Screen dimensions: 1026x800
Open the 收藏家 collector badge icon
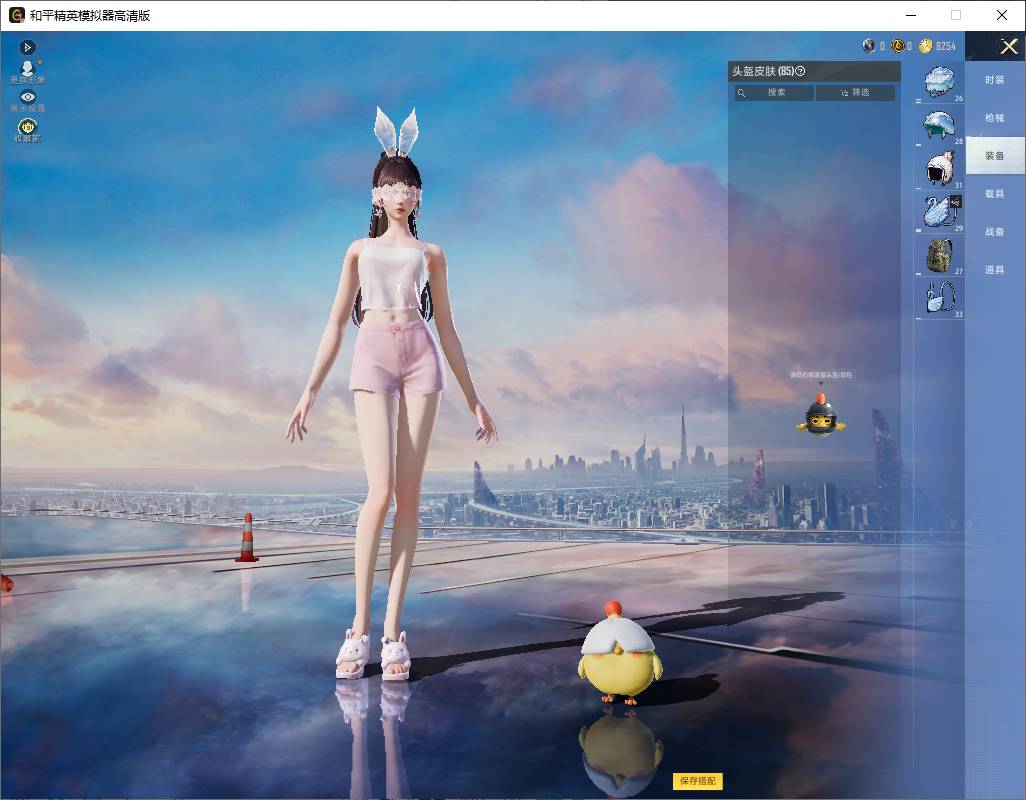tap(27, 130)
